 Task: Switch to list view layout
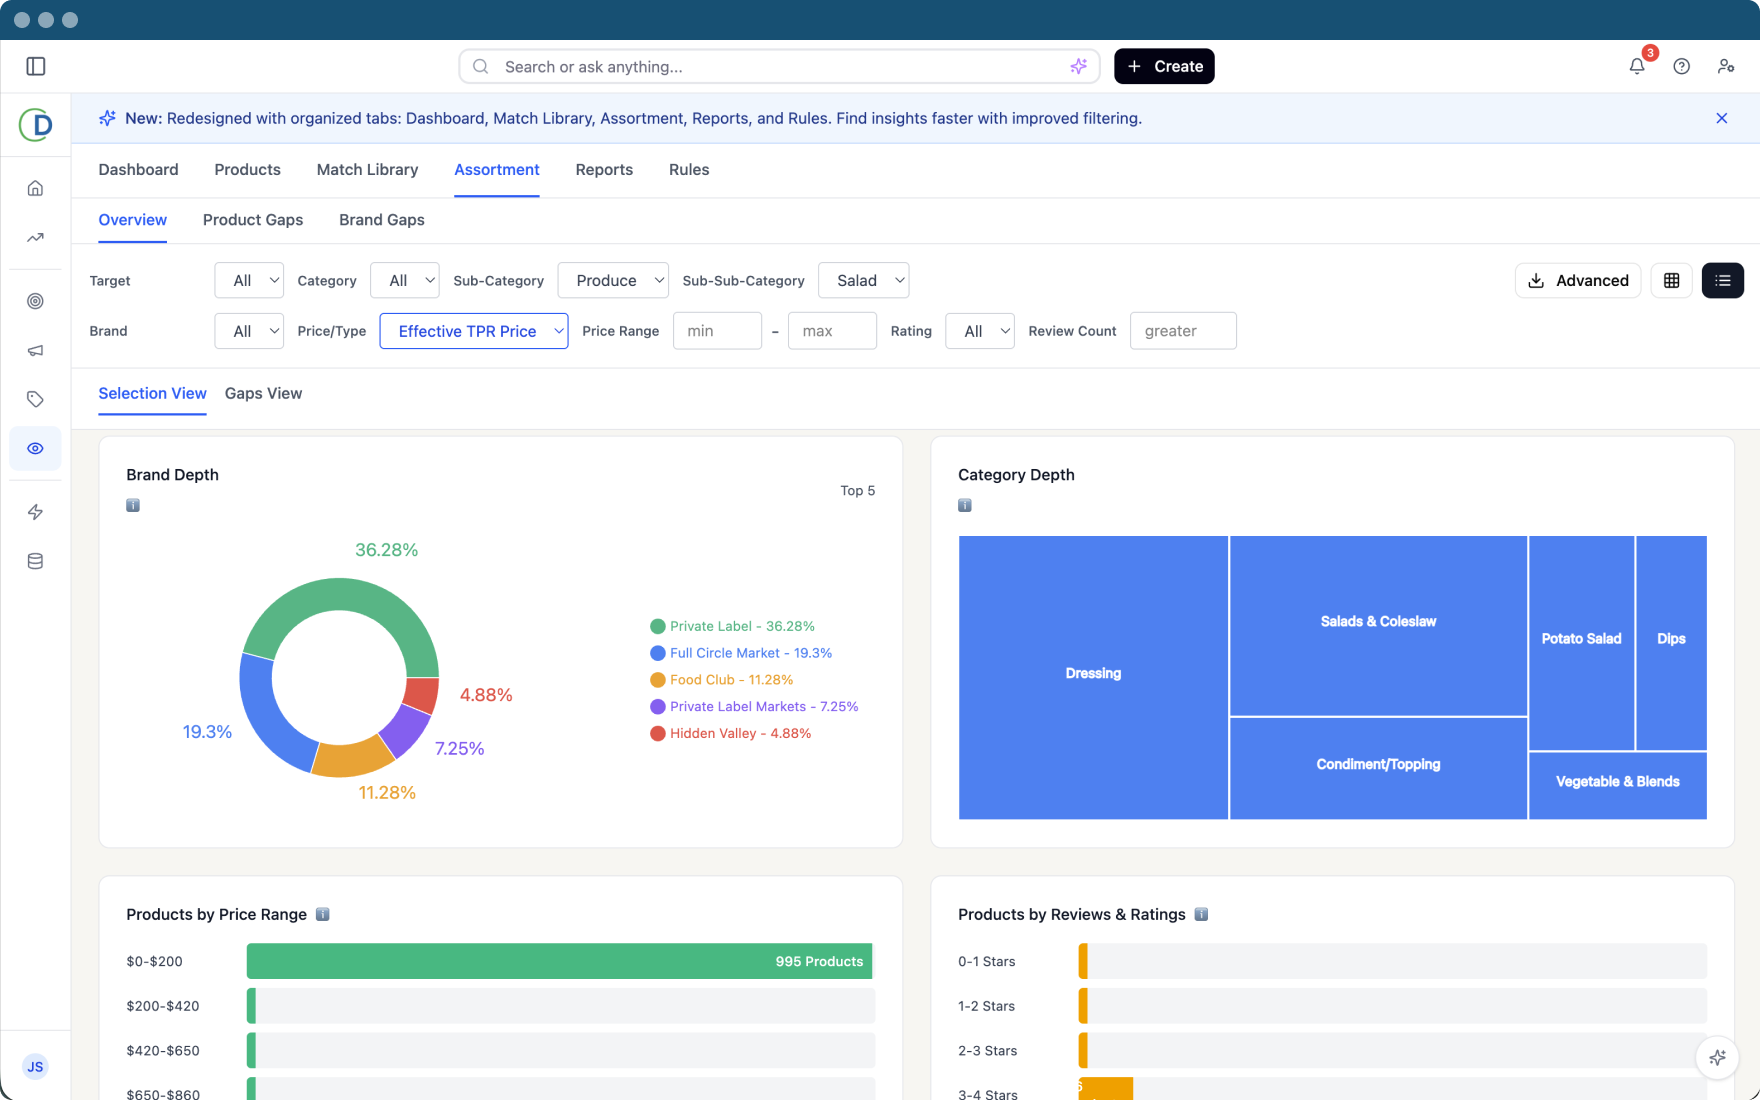pos(1722,281)
